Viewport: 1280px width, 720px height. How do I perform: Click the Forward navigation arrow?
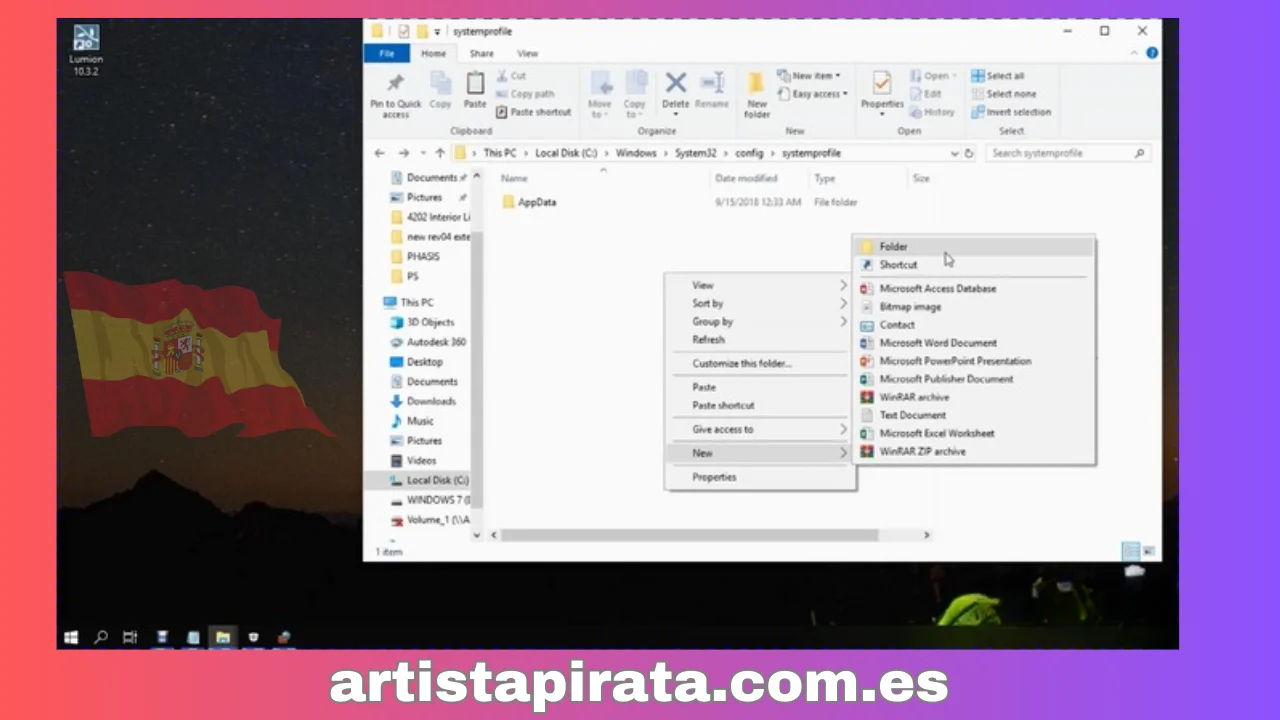(403, 153)
